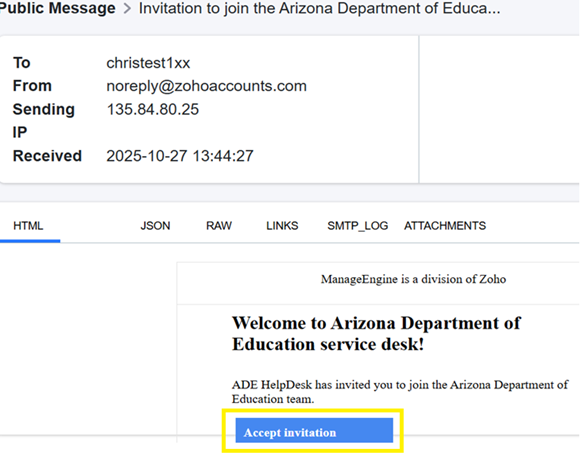View the SMTP_LOG tab
Screen dimensions: 588x459
[x=357, y=226]
